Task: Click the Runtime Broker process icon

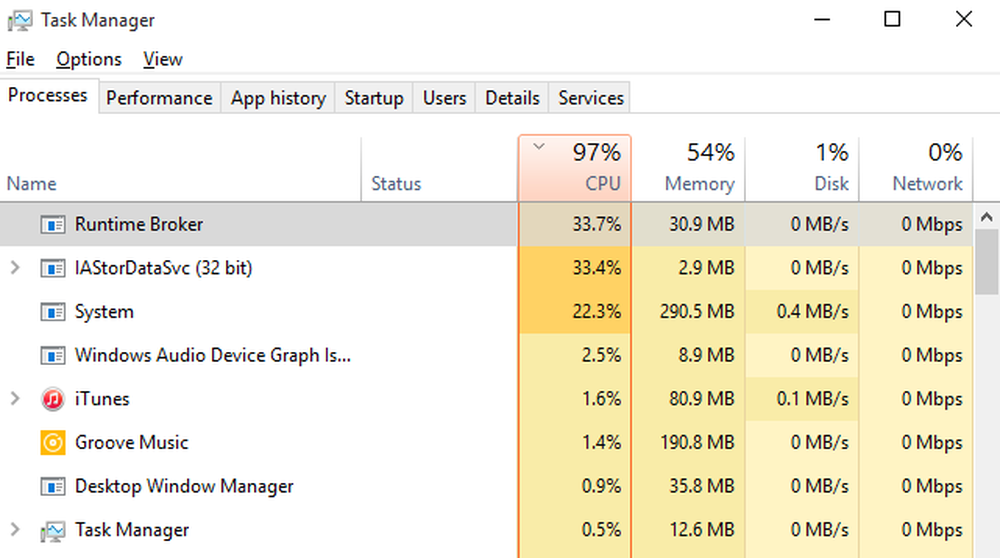Action: coord(52,225)
